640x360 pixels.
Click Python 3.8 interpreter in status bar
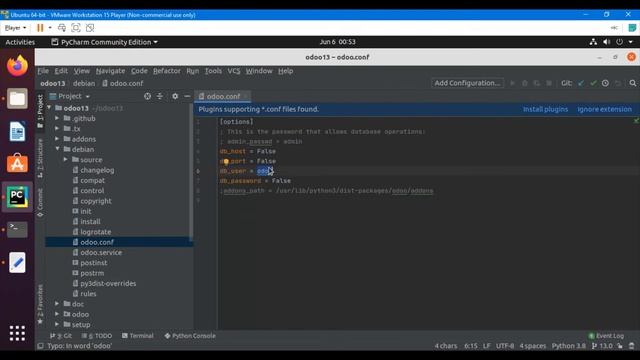pyautogui.click(x=569, y=346)
